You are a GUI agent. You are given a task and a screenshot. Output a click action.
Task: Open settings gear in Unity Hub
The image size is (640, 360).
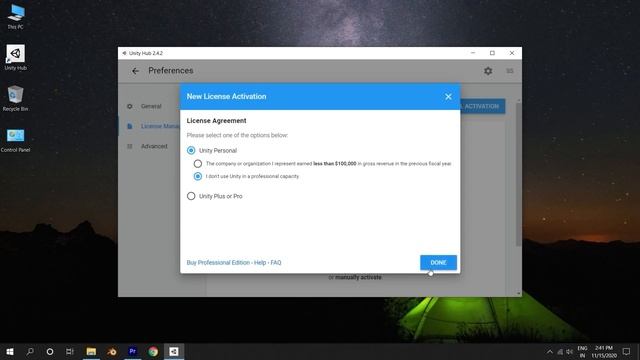[488, 71]
